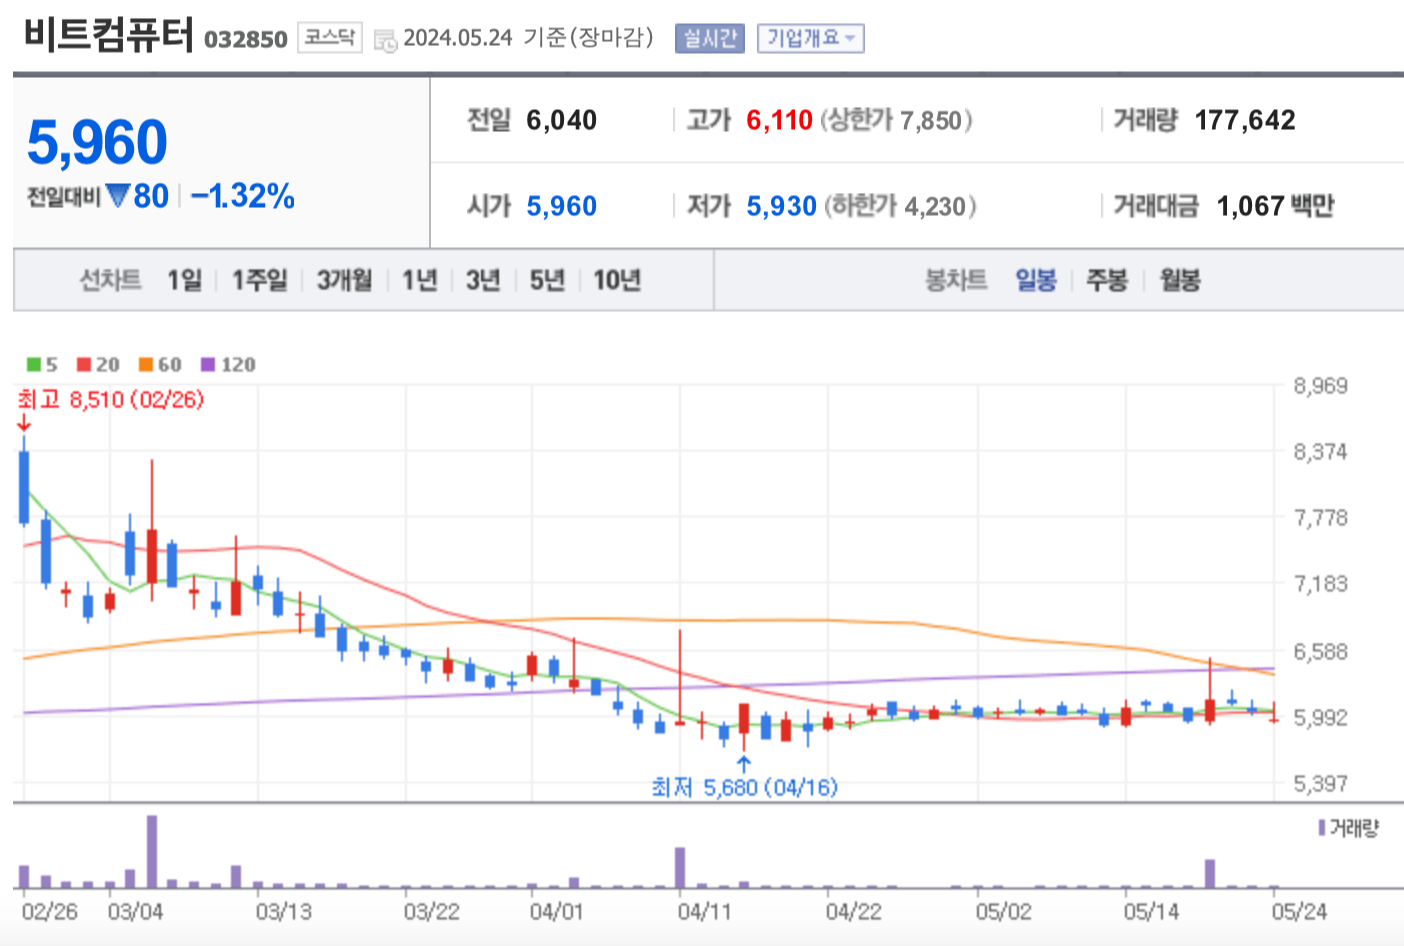1404x946 pixels.
Task: Click the blue down-triangle price change icon
Action: 118,196
